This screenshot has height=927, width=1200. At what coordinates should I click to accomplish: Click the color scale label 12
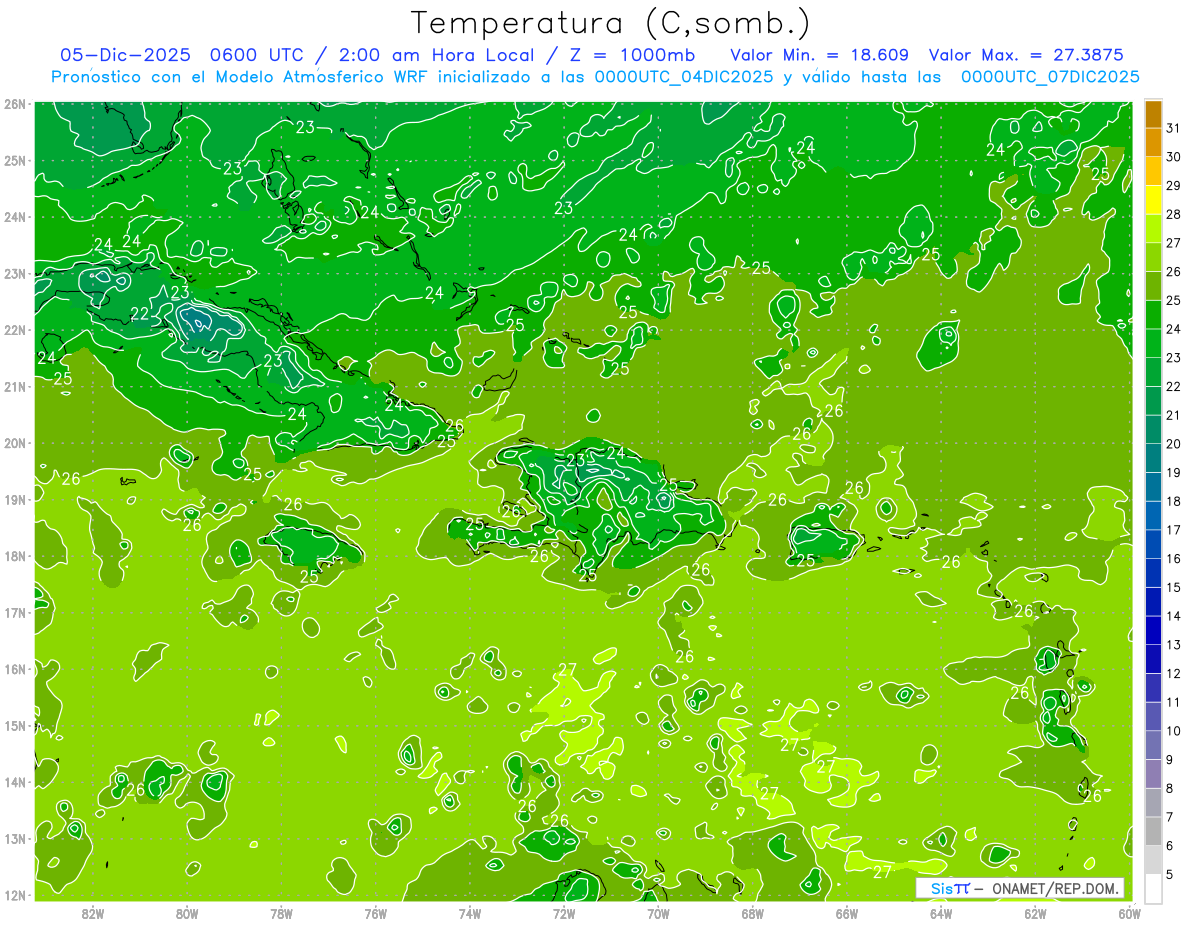[1173, 673]
